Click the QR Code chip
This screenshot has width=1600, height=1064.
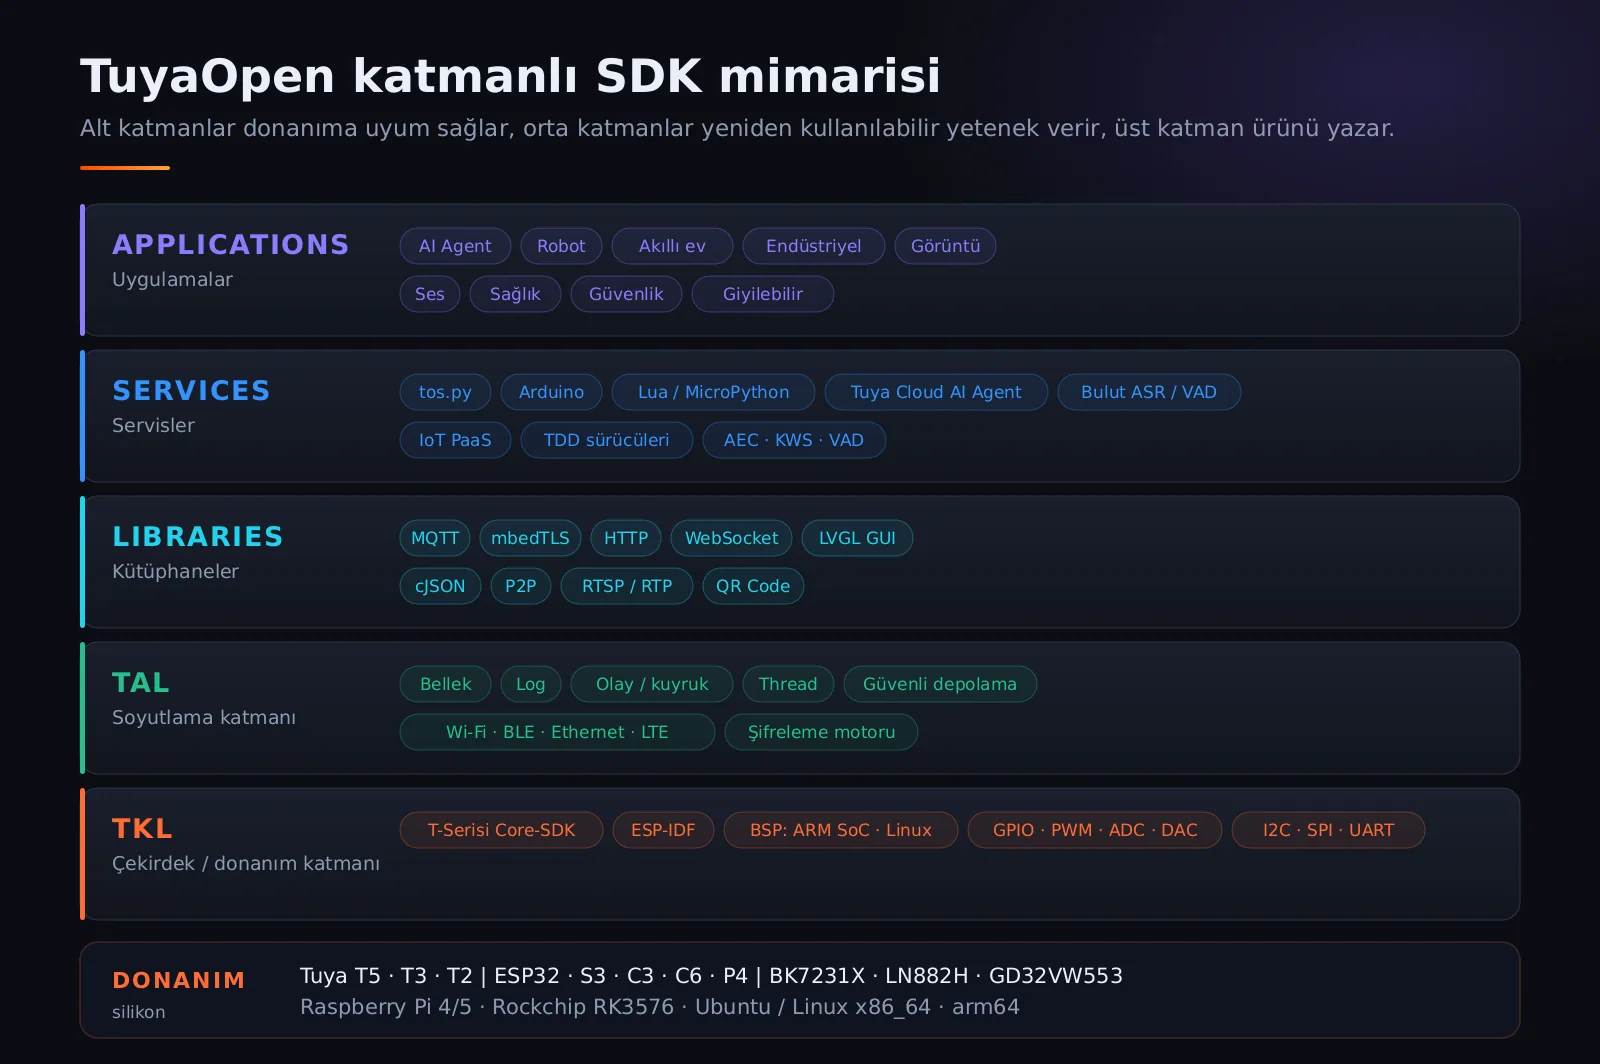[x=753, y=586]
